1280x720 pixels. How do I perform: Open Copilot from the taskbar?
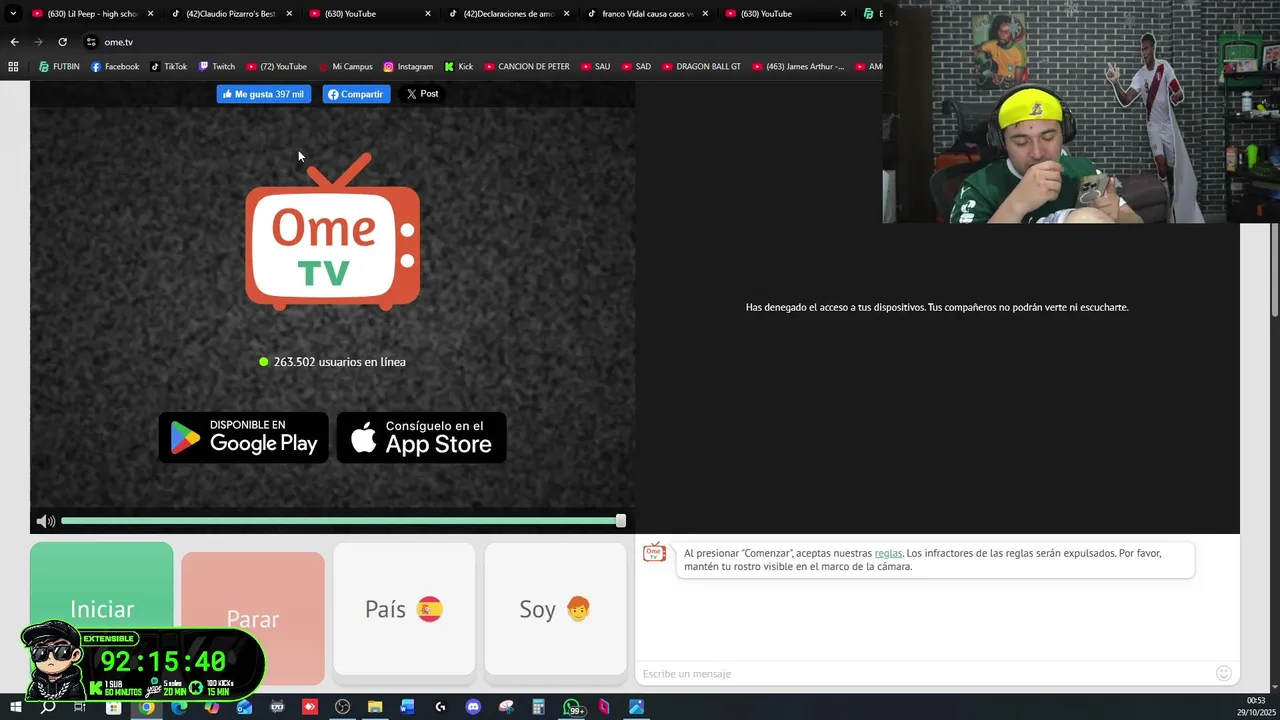[x=212, y=707]
